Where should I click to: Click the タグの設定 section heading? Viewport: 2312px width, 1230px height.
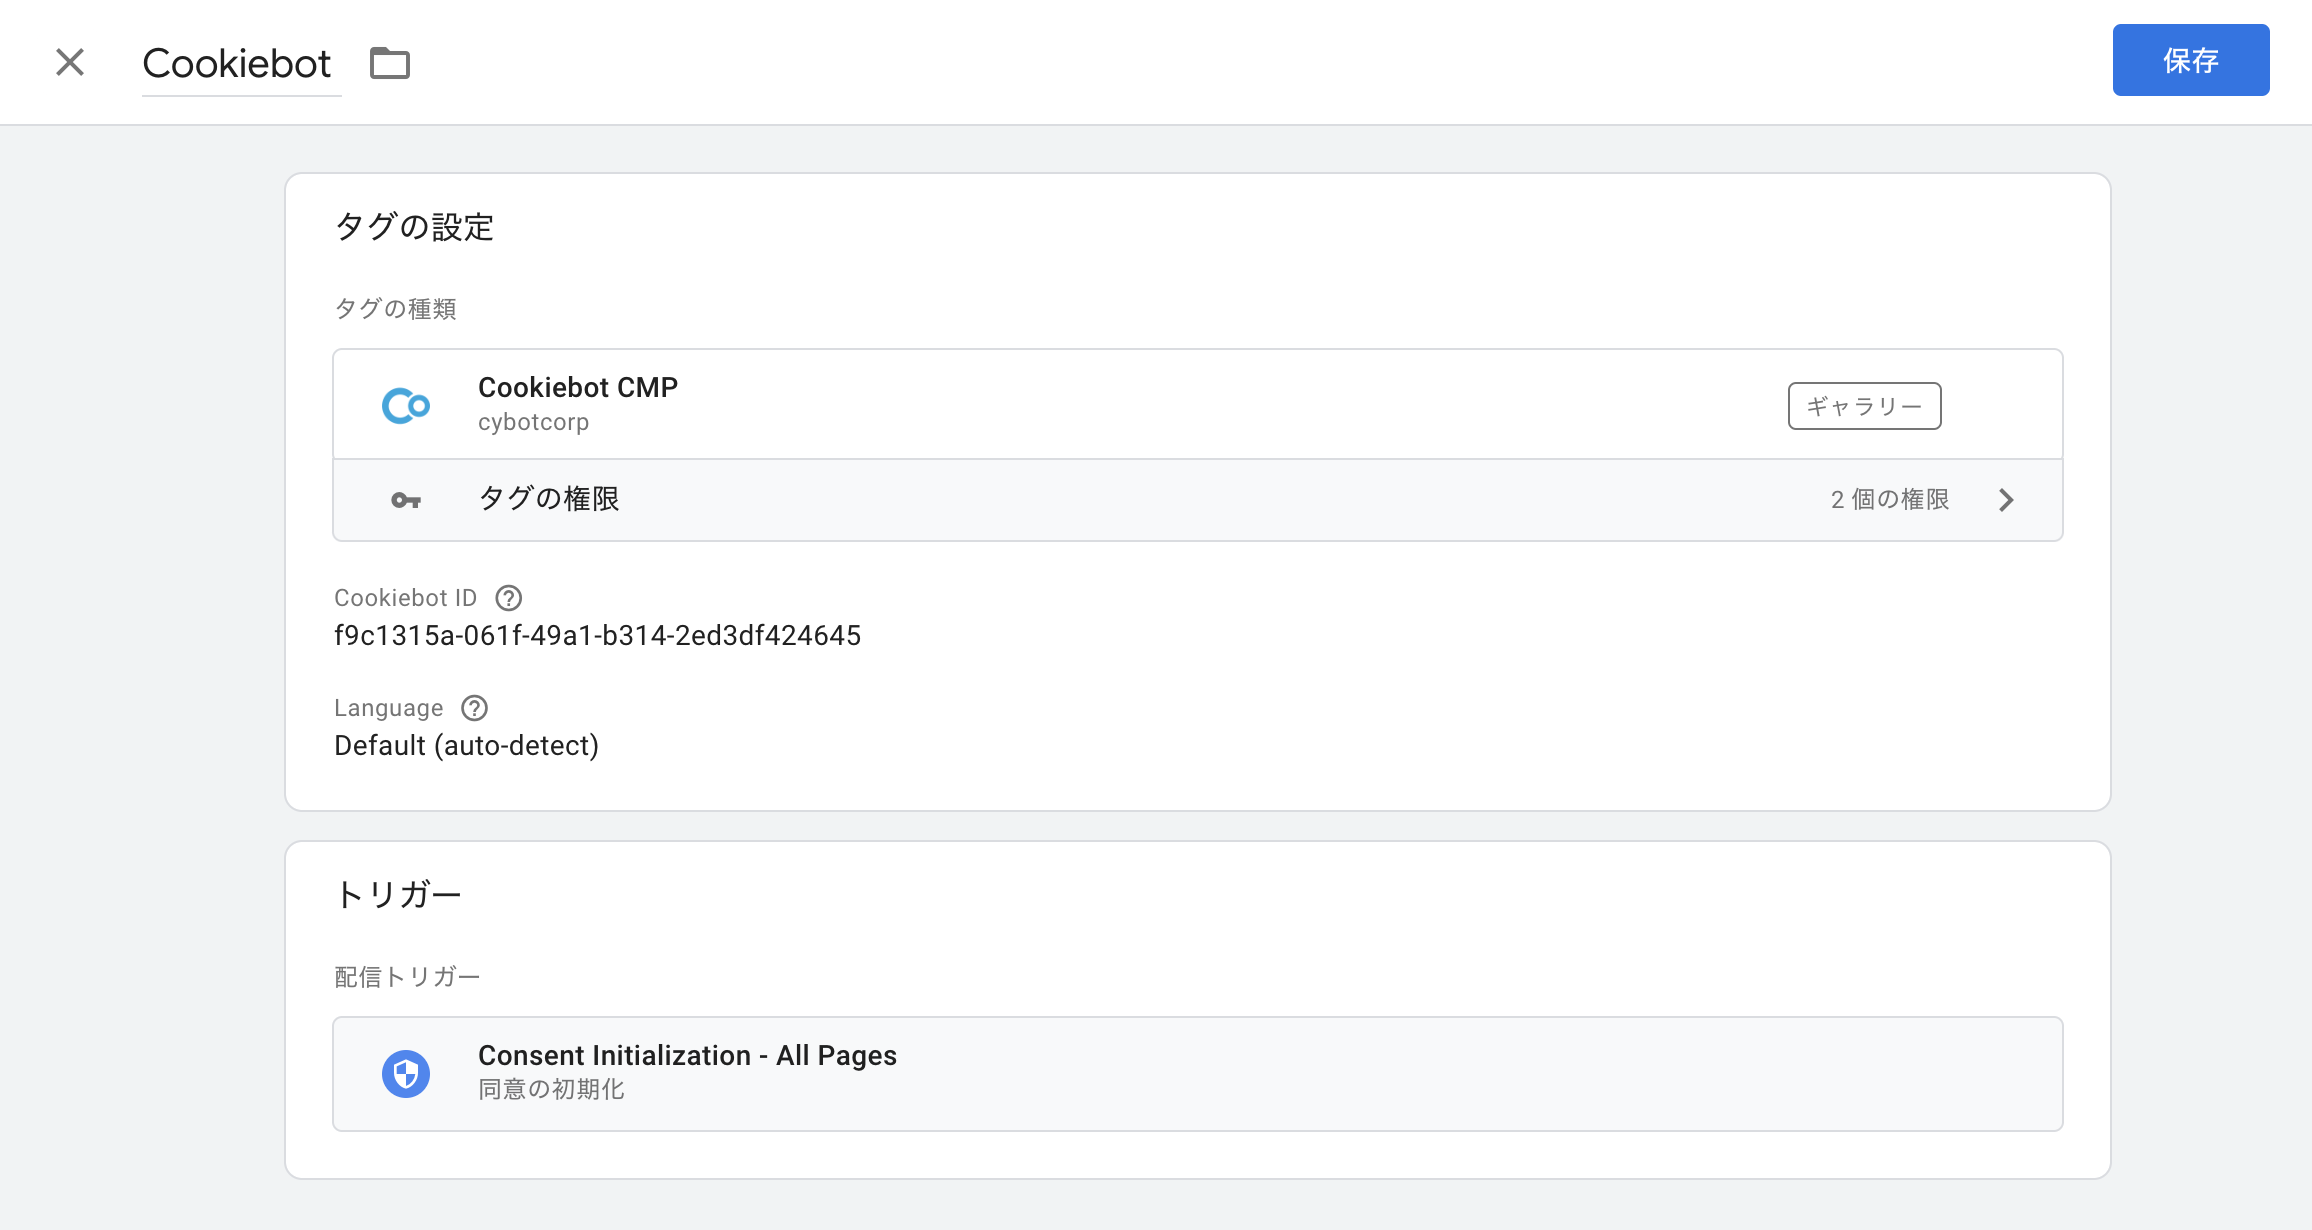(414, 227)
